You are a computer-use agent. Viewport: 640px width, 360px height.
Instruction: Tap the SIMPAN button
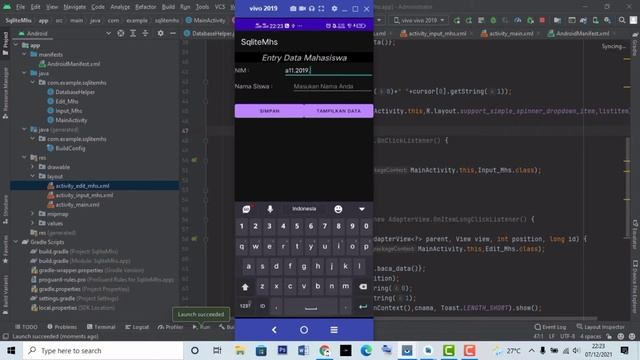click(x=269, y=111)
